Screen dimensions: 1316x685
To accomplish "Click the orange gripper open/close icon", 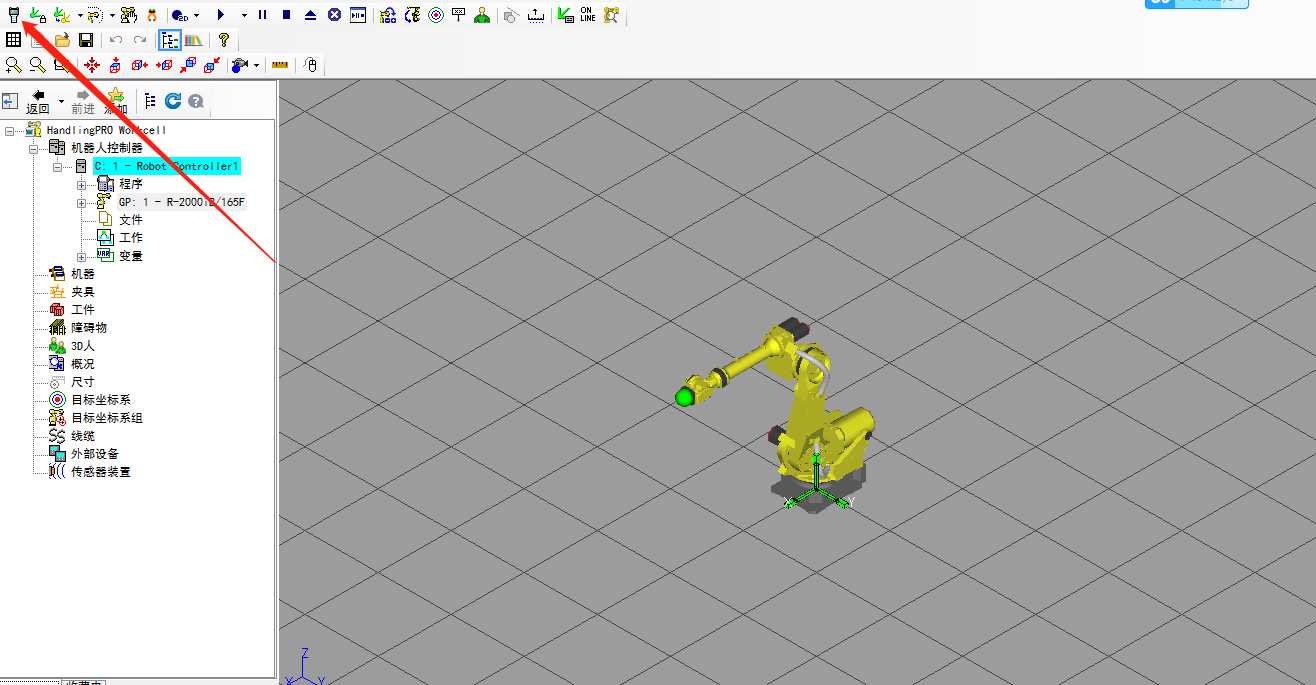I will pyautogui.click(x=151, y=15).
